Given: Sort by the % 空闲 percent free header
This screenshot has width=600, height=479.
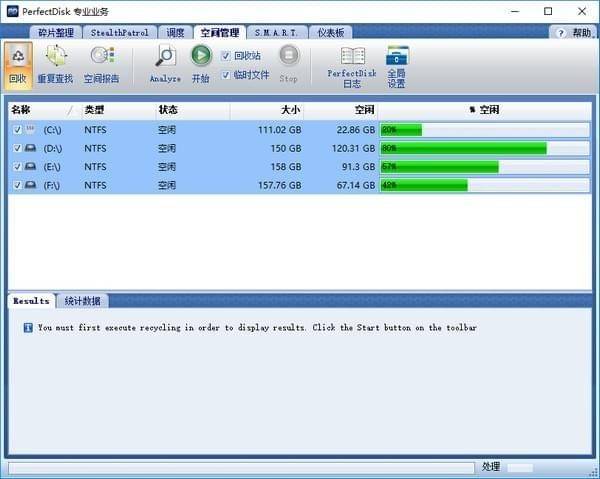Looking at the screenshot, I should [x=484, y=110].
